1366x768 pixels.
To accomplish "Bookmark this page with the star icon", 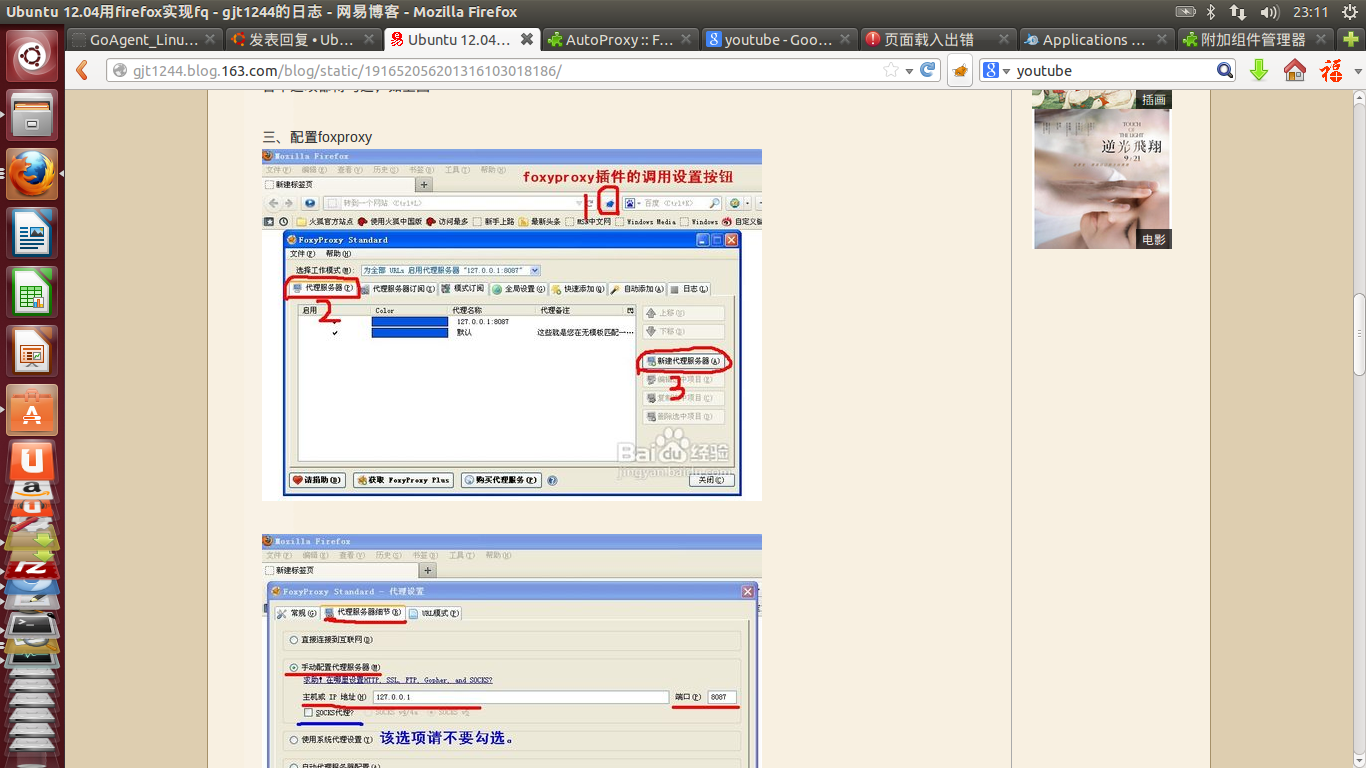I will [x=890, y=71].
